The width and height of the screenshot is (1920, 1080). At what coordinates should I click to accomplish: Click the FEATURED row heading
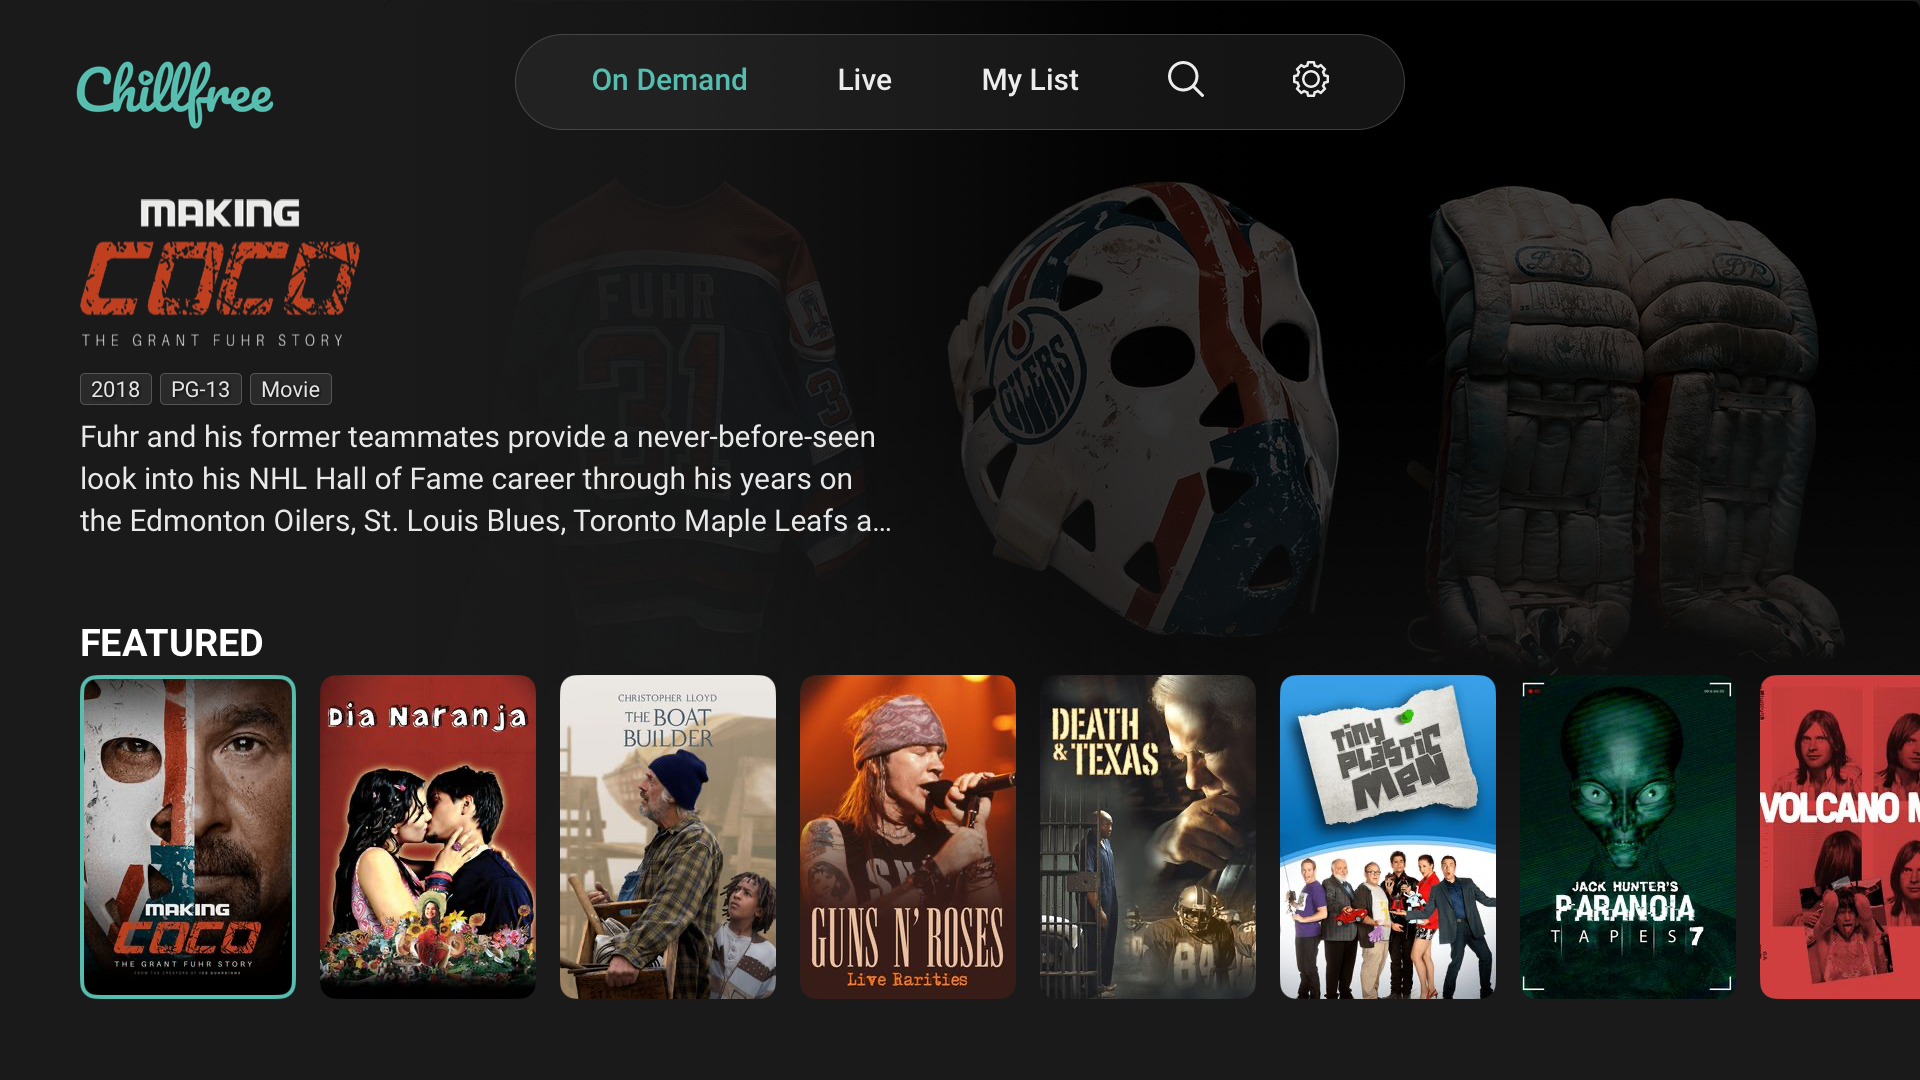[x=171, y=643]
